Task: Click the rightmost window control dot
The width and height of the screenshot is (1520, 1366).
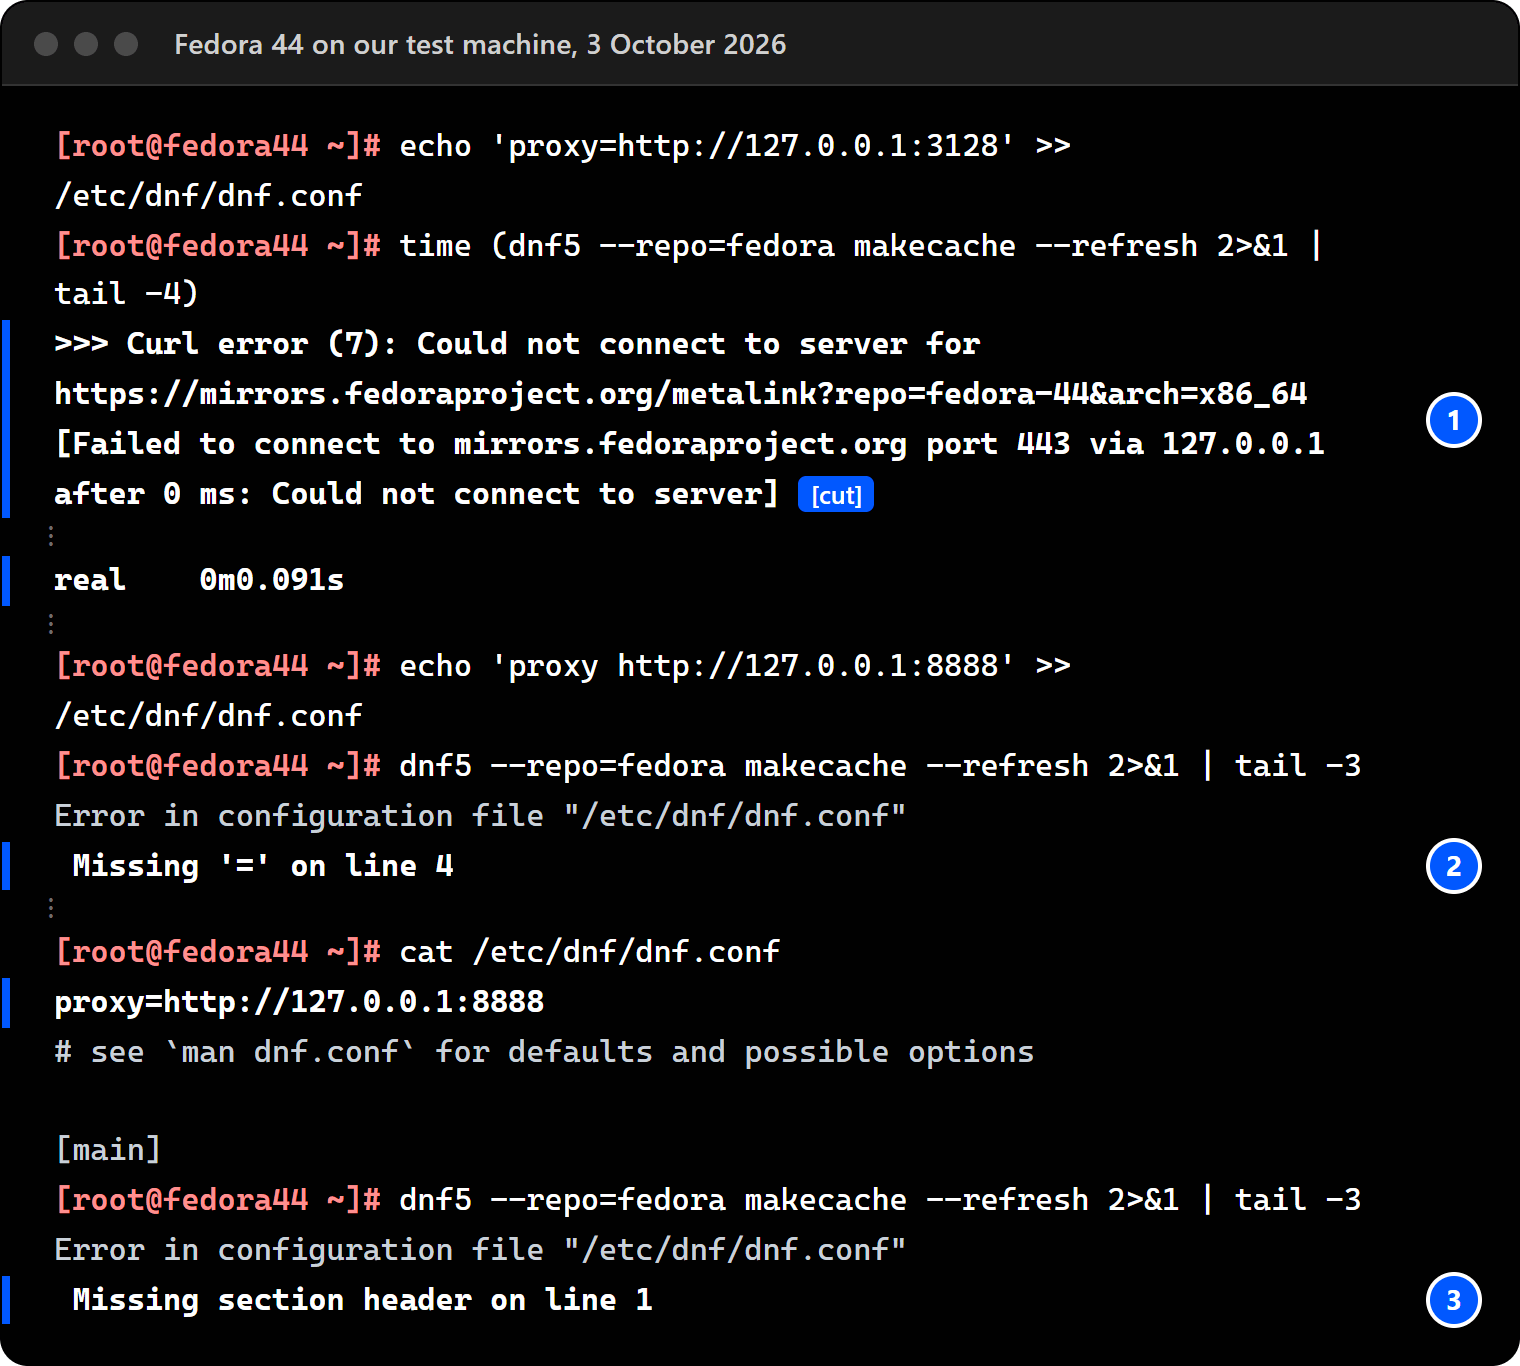Action: [x=126, y=44]
